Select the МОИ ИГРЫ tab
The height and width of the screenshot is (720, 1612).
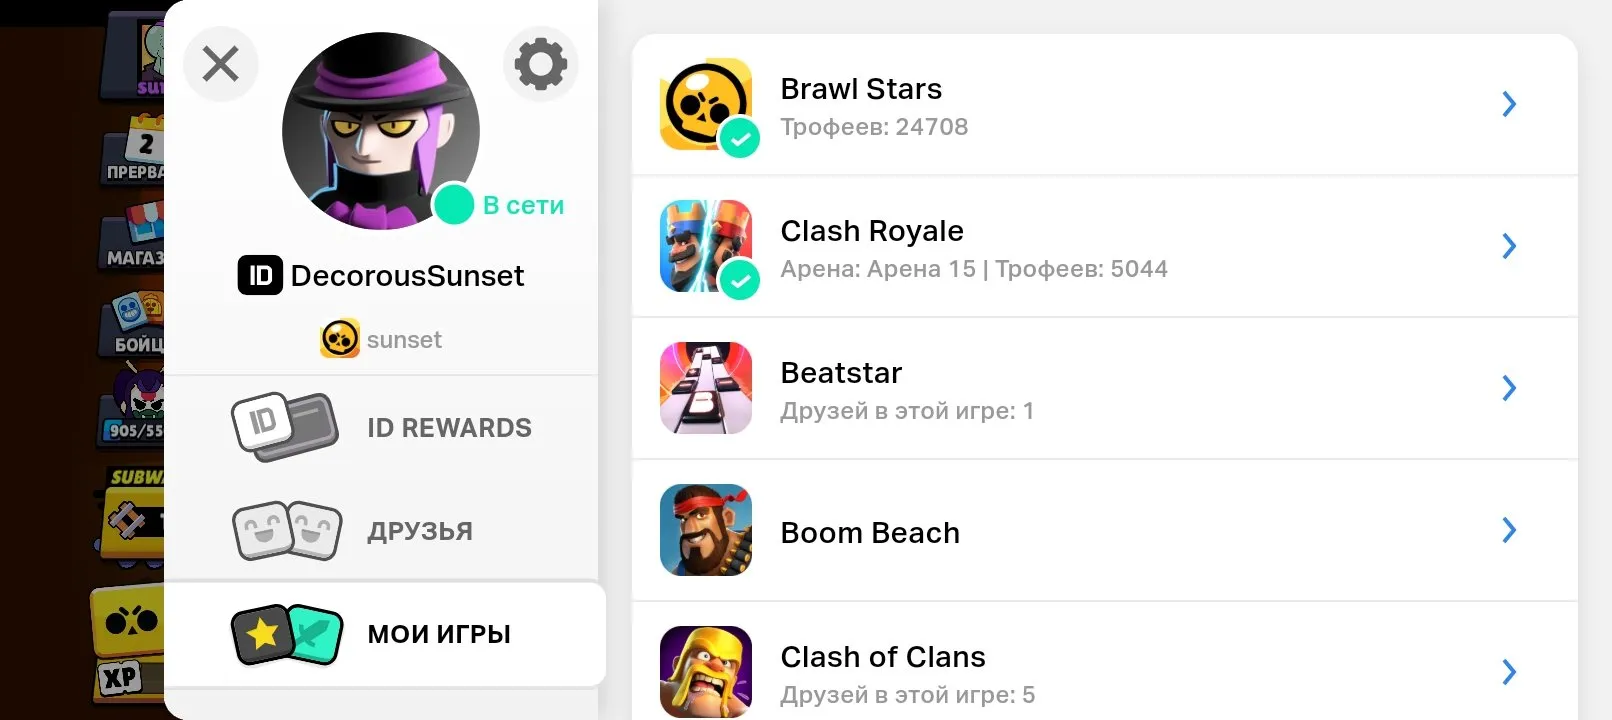(385, 634)
